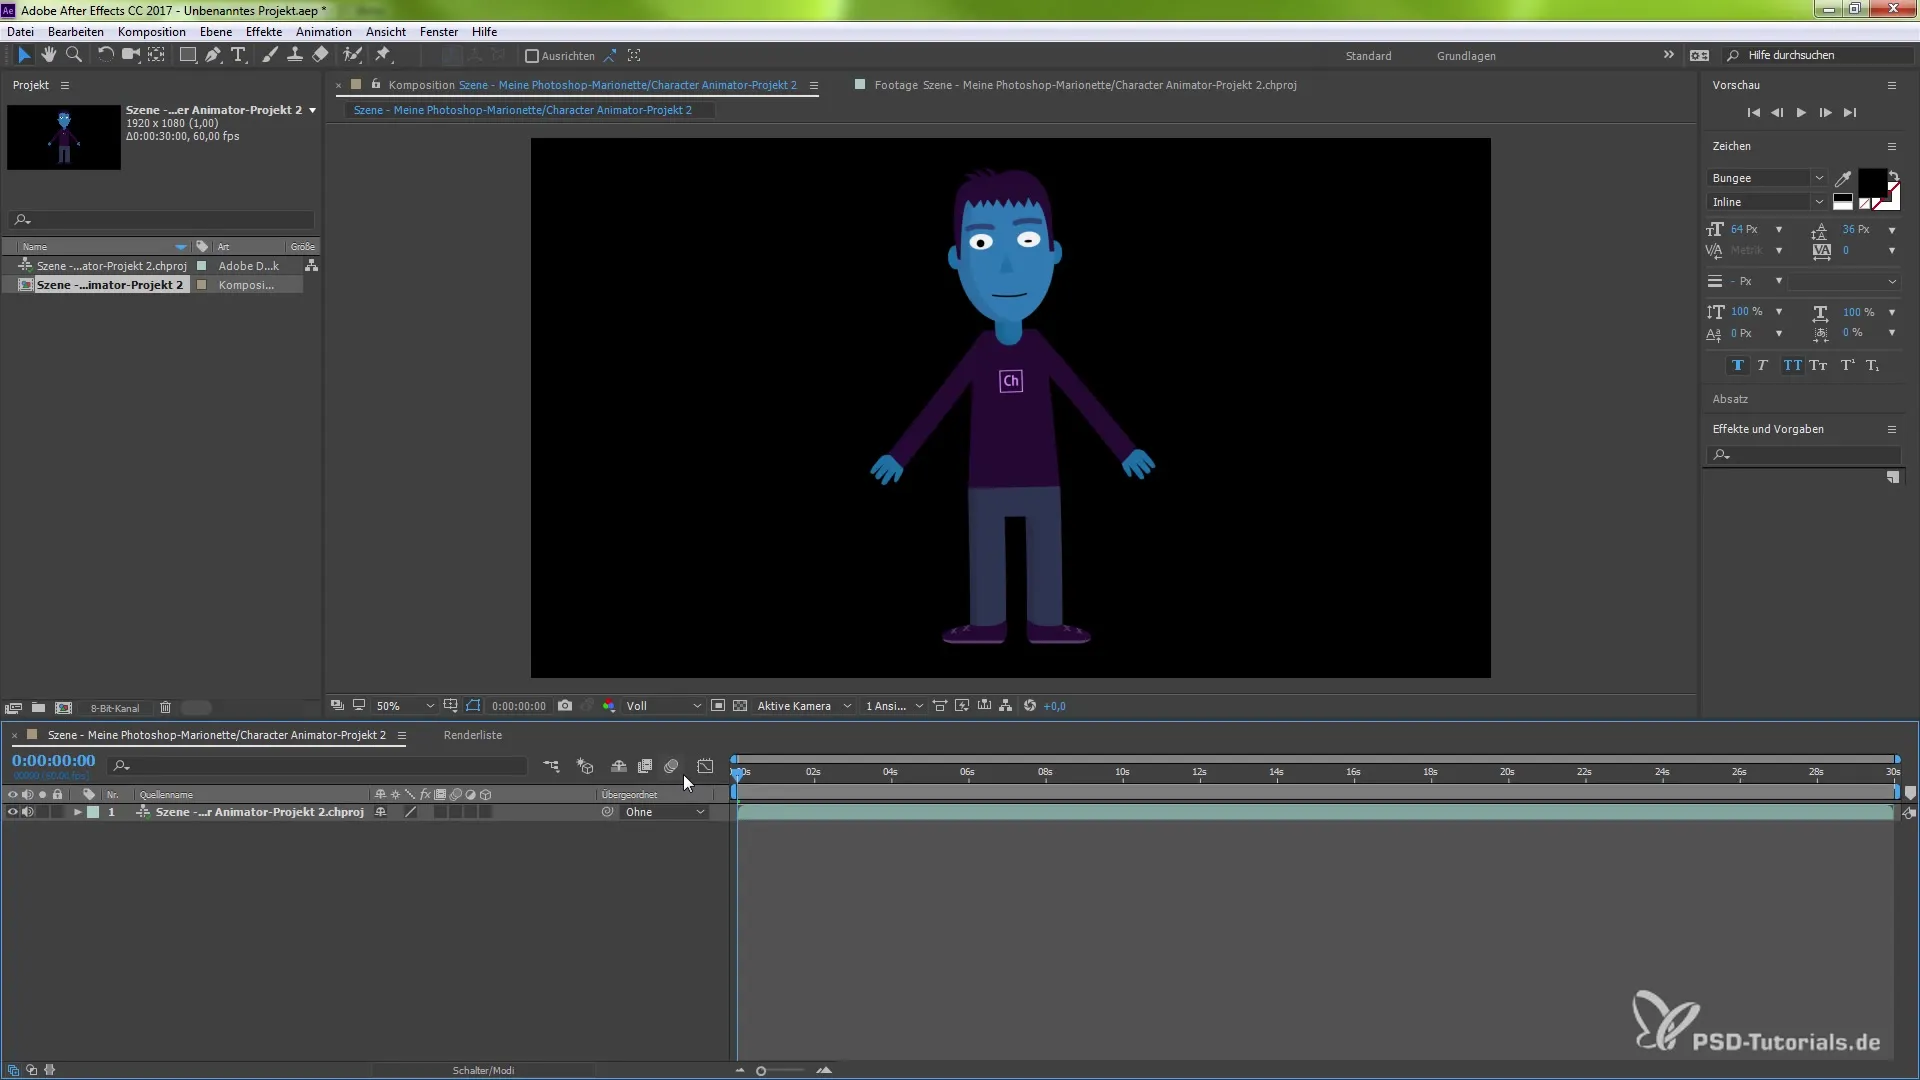This screenshot has height=1080, width=1920.
Task: Select the Roto Brush tool
Action: point(352,55)
